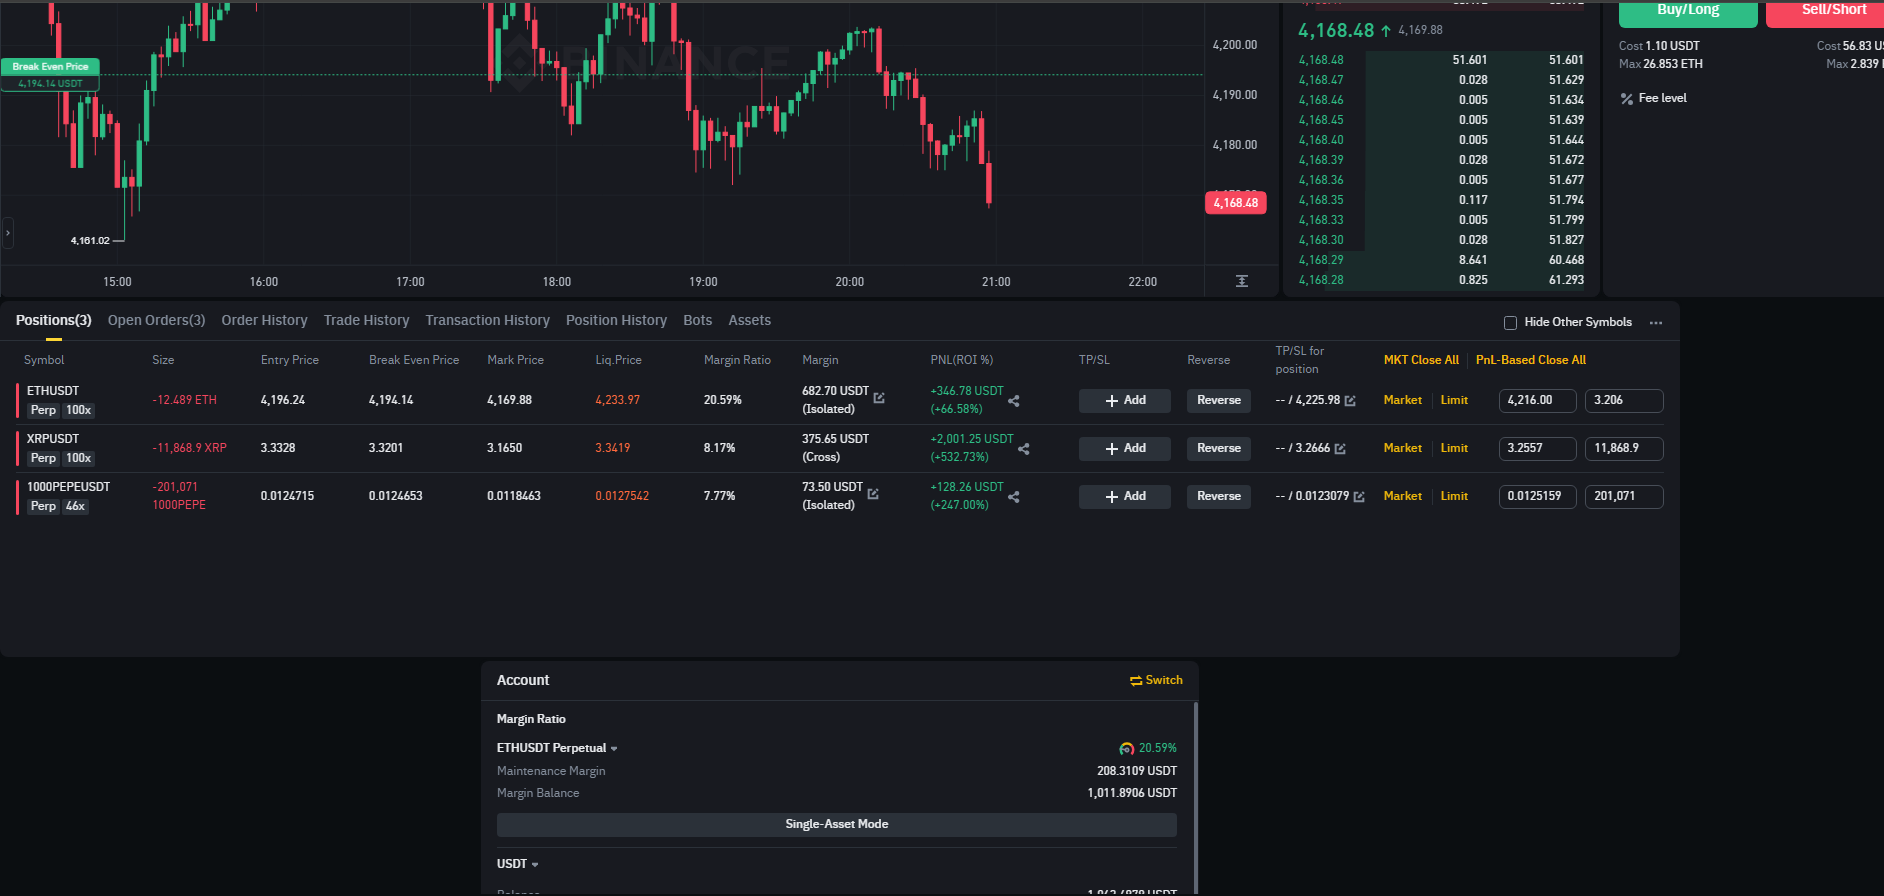This screenshot has height=896, width=1884.
Task: Share the ETHUSDT position PNL
Action: pyautogui.click(x=1014, y=401)
